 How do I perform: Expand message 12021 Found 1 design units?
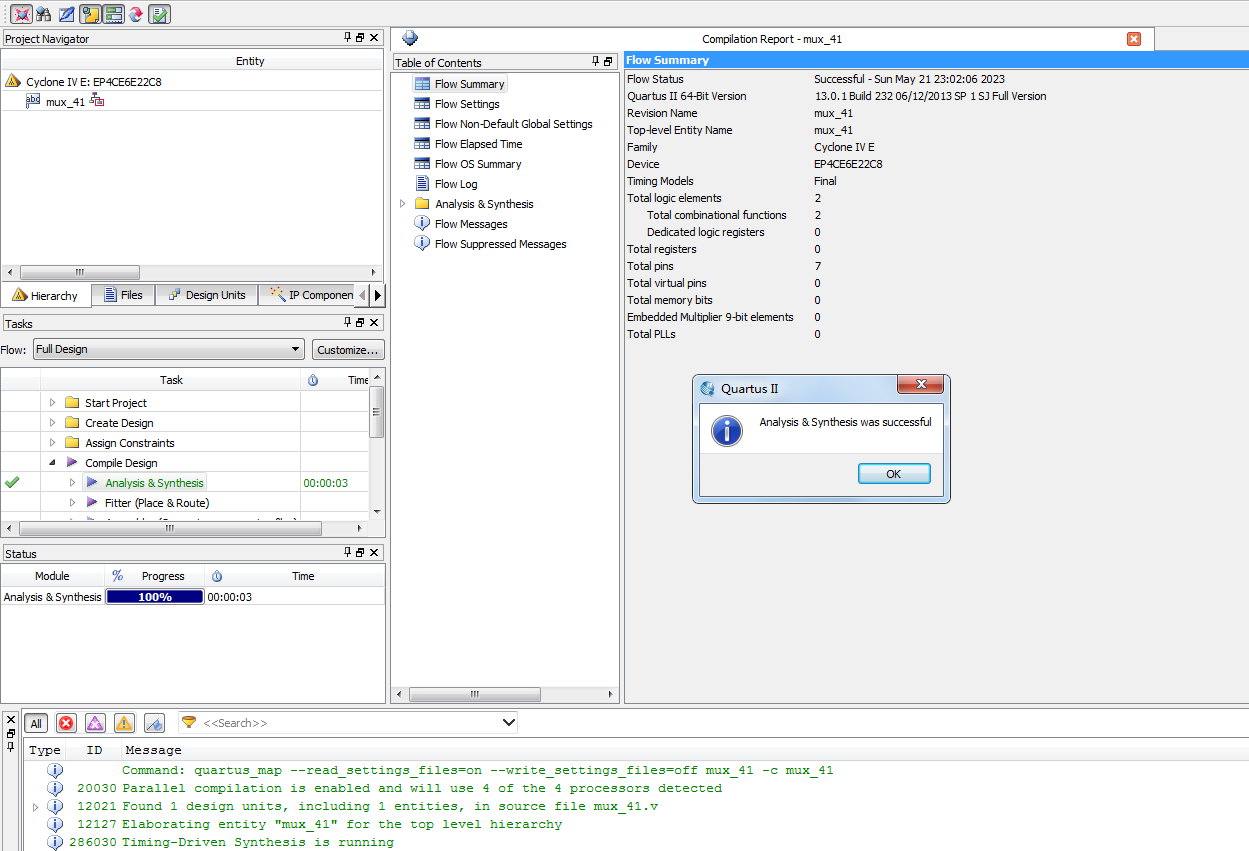[36, 806]
